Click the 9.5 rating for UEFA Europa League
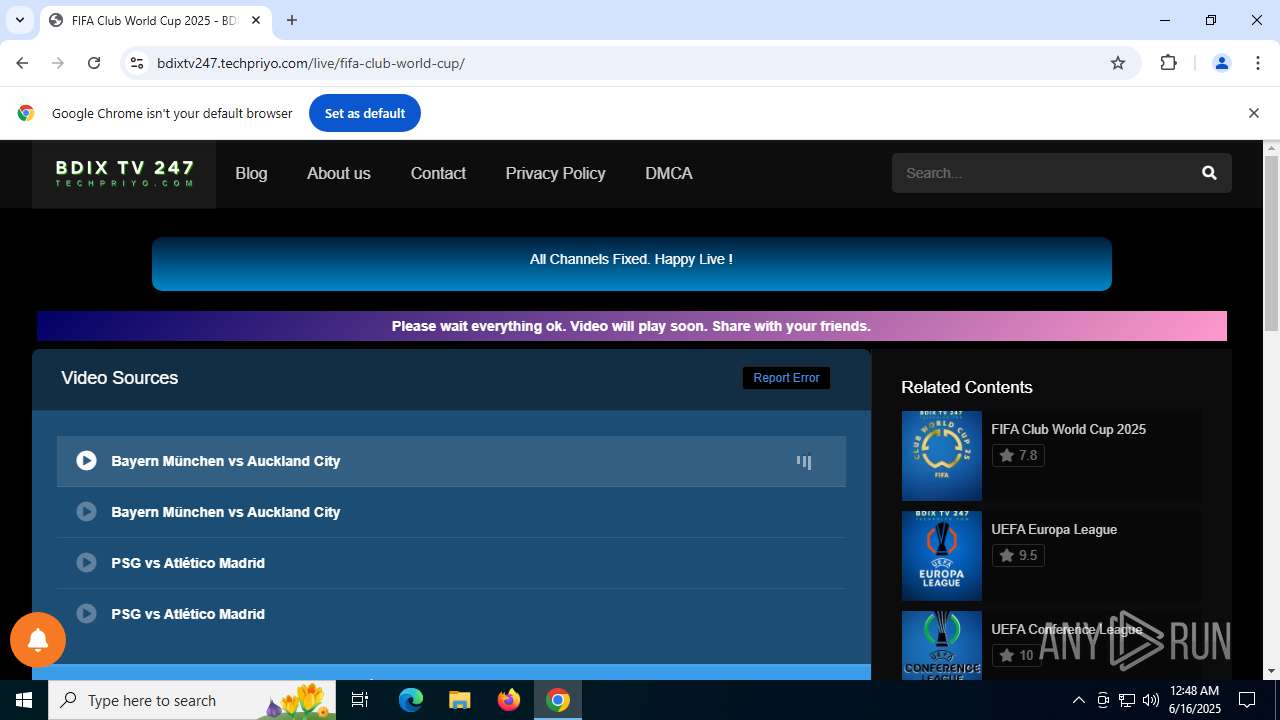This screenshot has width=1280, height=720. [x=1018, y=555]
